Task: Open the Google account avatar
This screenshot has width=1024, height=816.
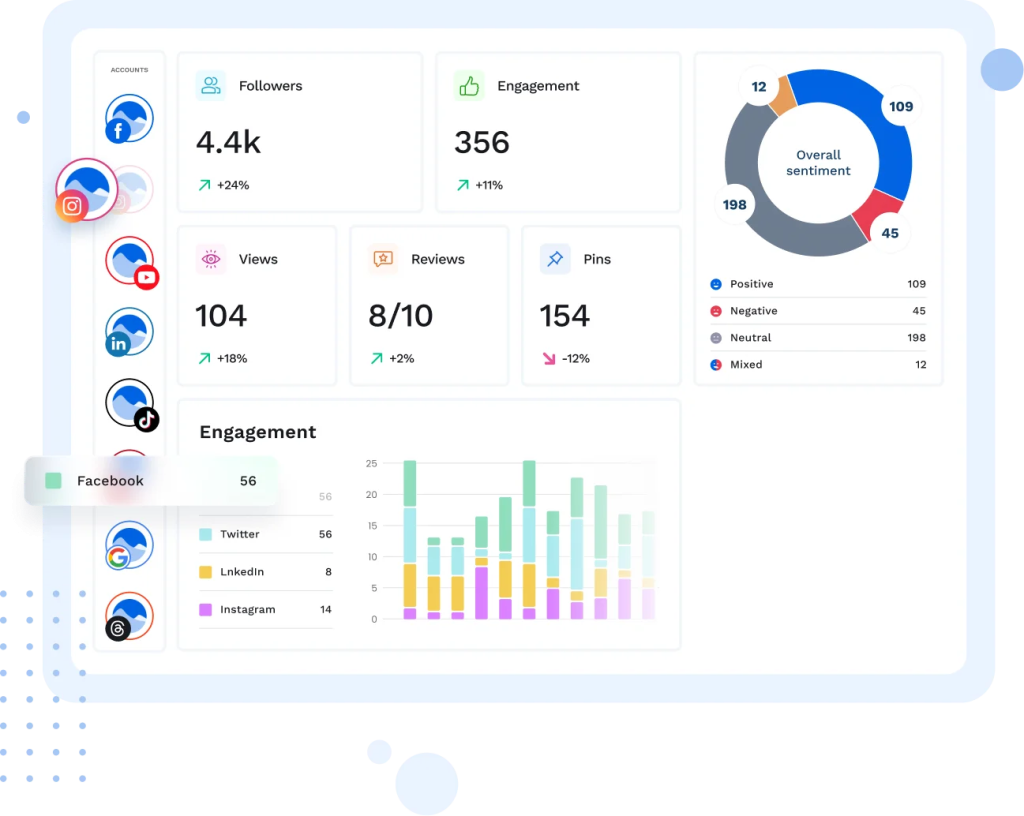Action: point(129,545)
